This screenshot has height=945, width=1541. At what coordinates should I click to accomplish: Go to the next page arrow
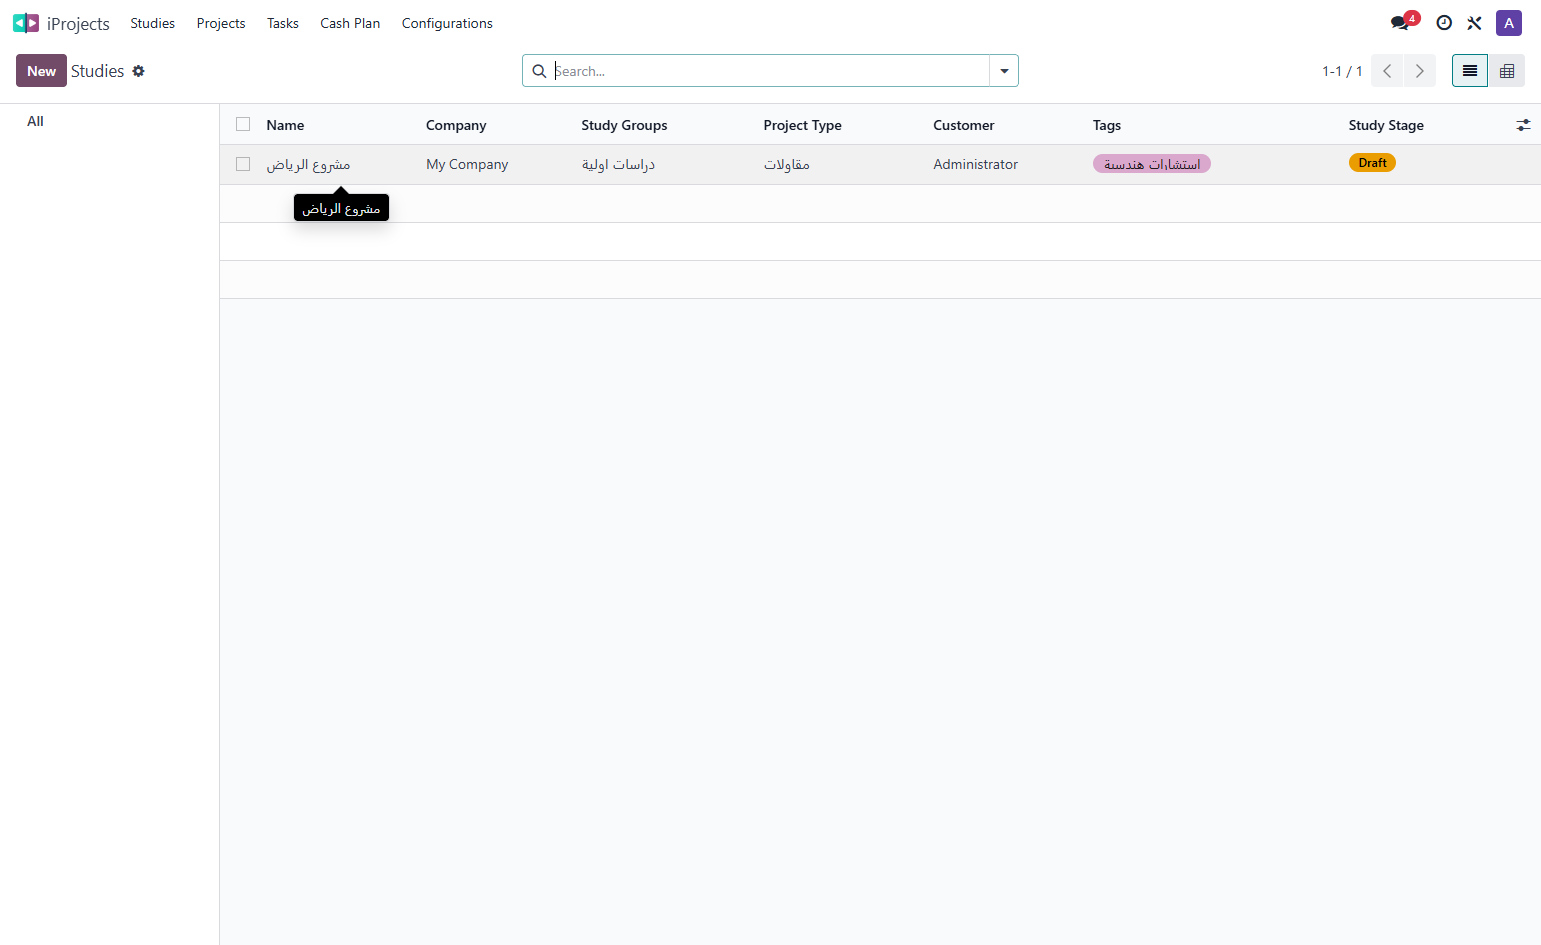coord(1420,71)
